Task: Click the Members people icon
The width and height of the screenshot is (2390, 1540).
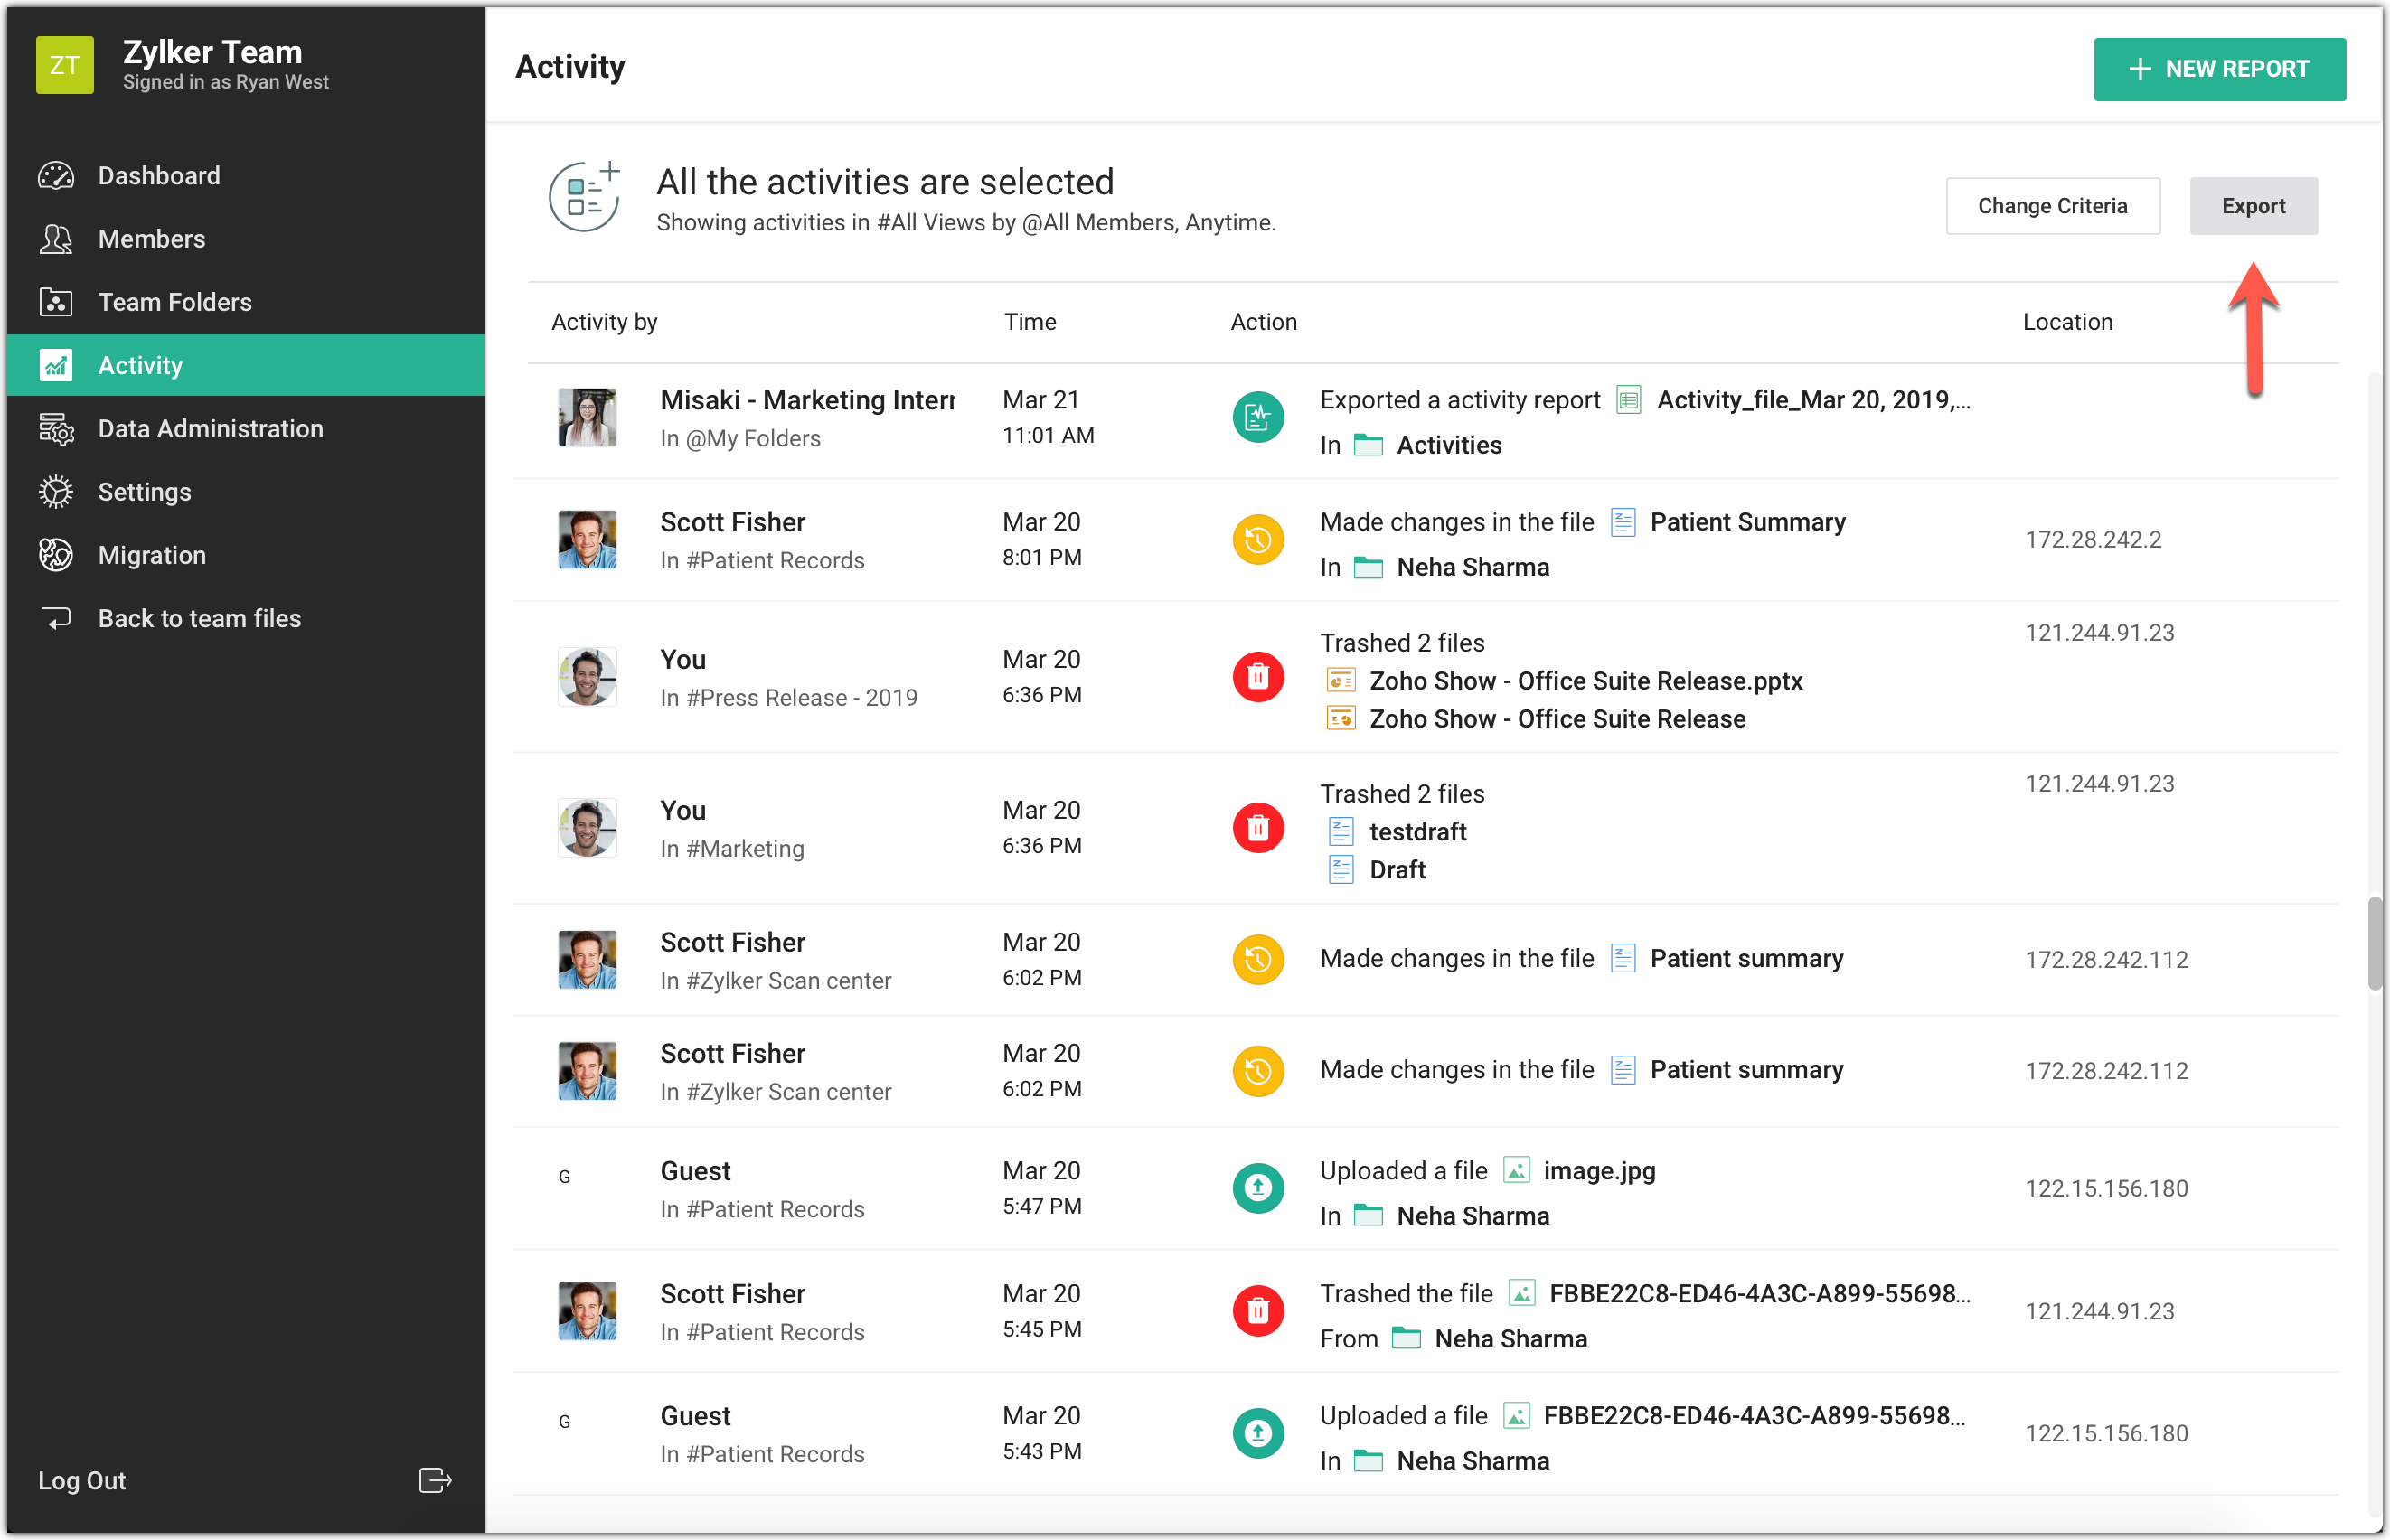Action: [56, 239]
